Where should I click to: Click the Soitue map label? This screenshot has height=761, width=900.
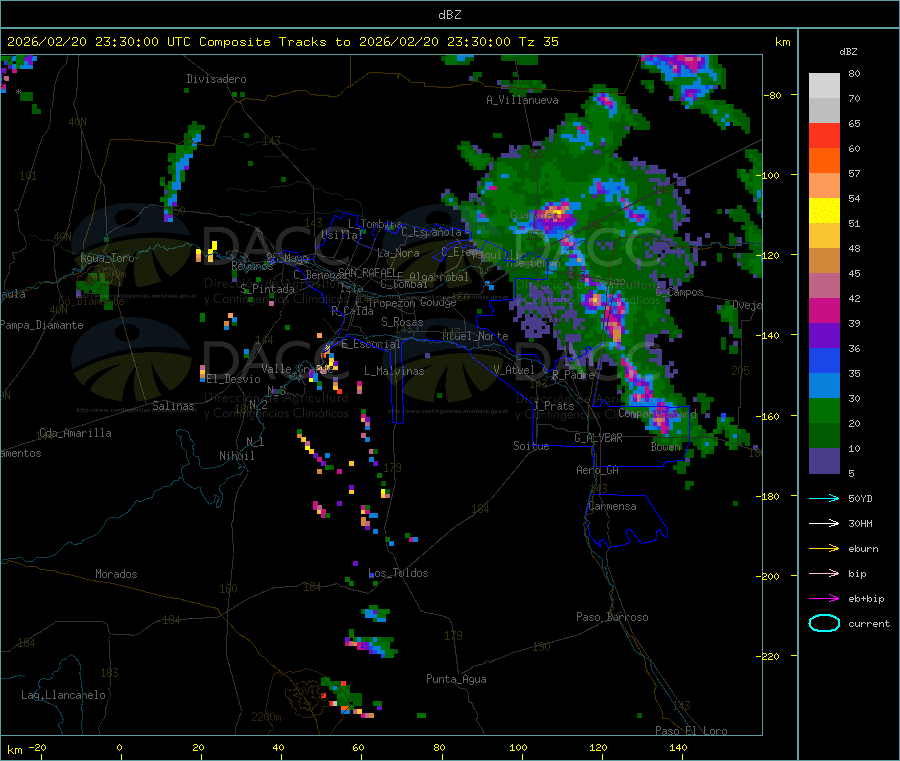pyautogui.click(x=531, y=446)
